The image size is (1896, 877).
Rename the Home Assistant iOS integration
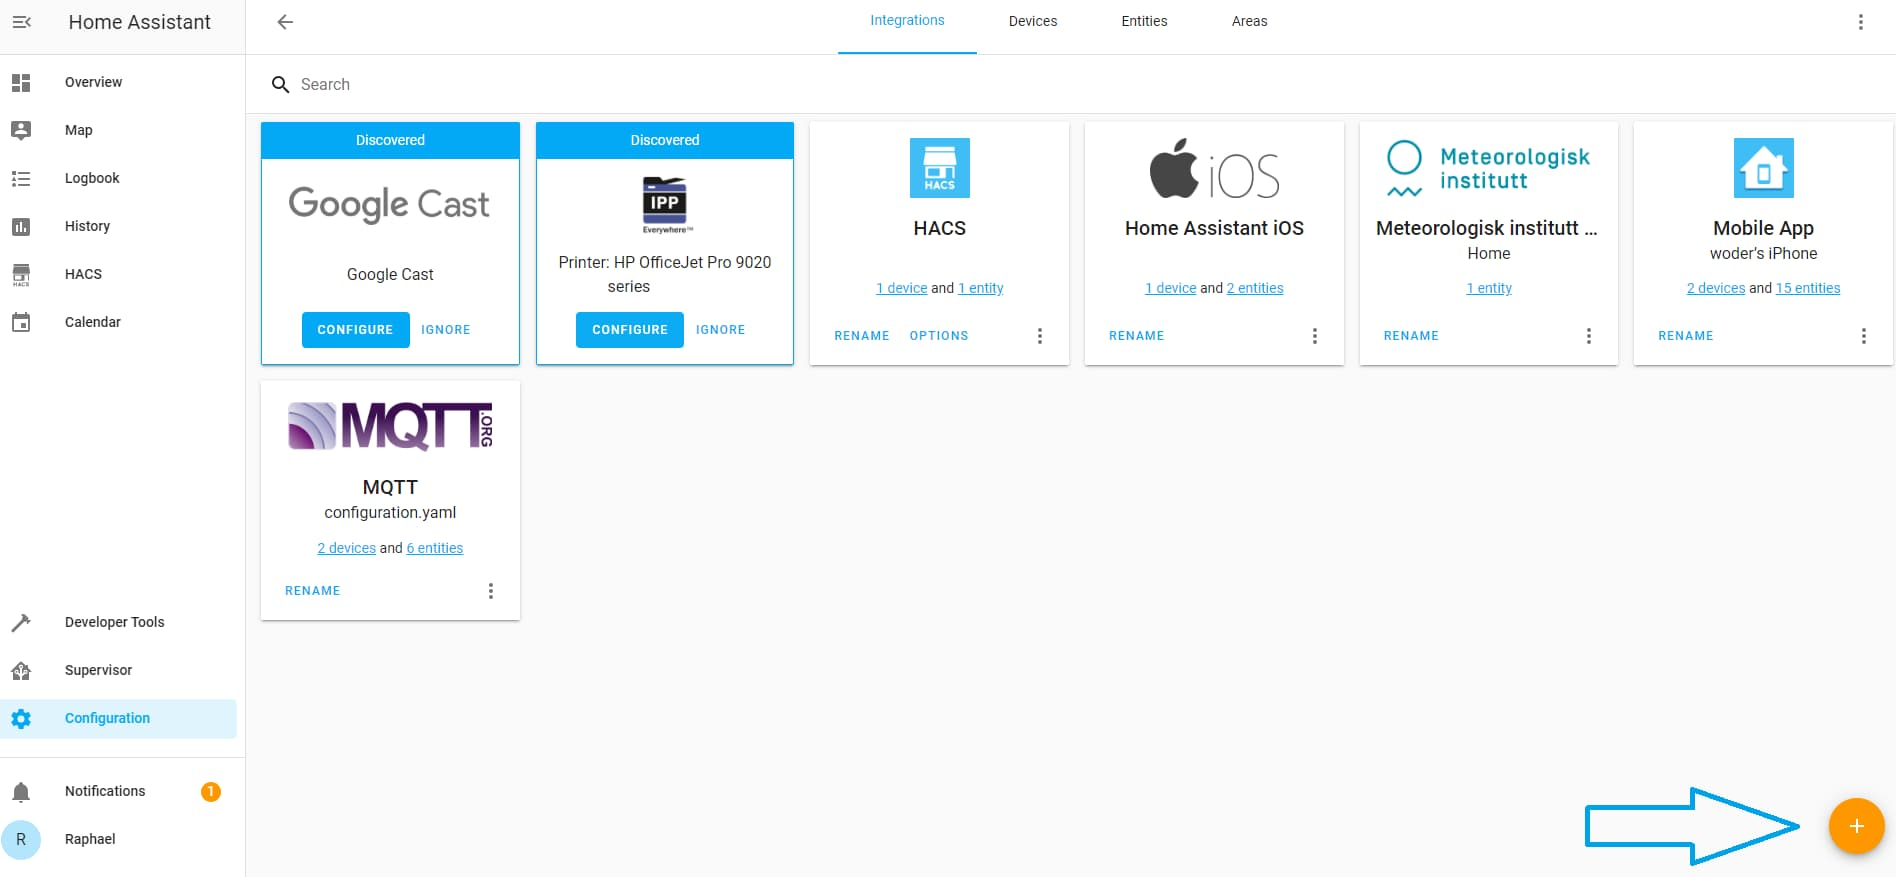[x=1137, y=336]
